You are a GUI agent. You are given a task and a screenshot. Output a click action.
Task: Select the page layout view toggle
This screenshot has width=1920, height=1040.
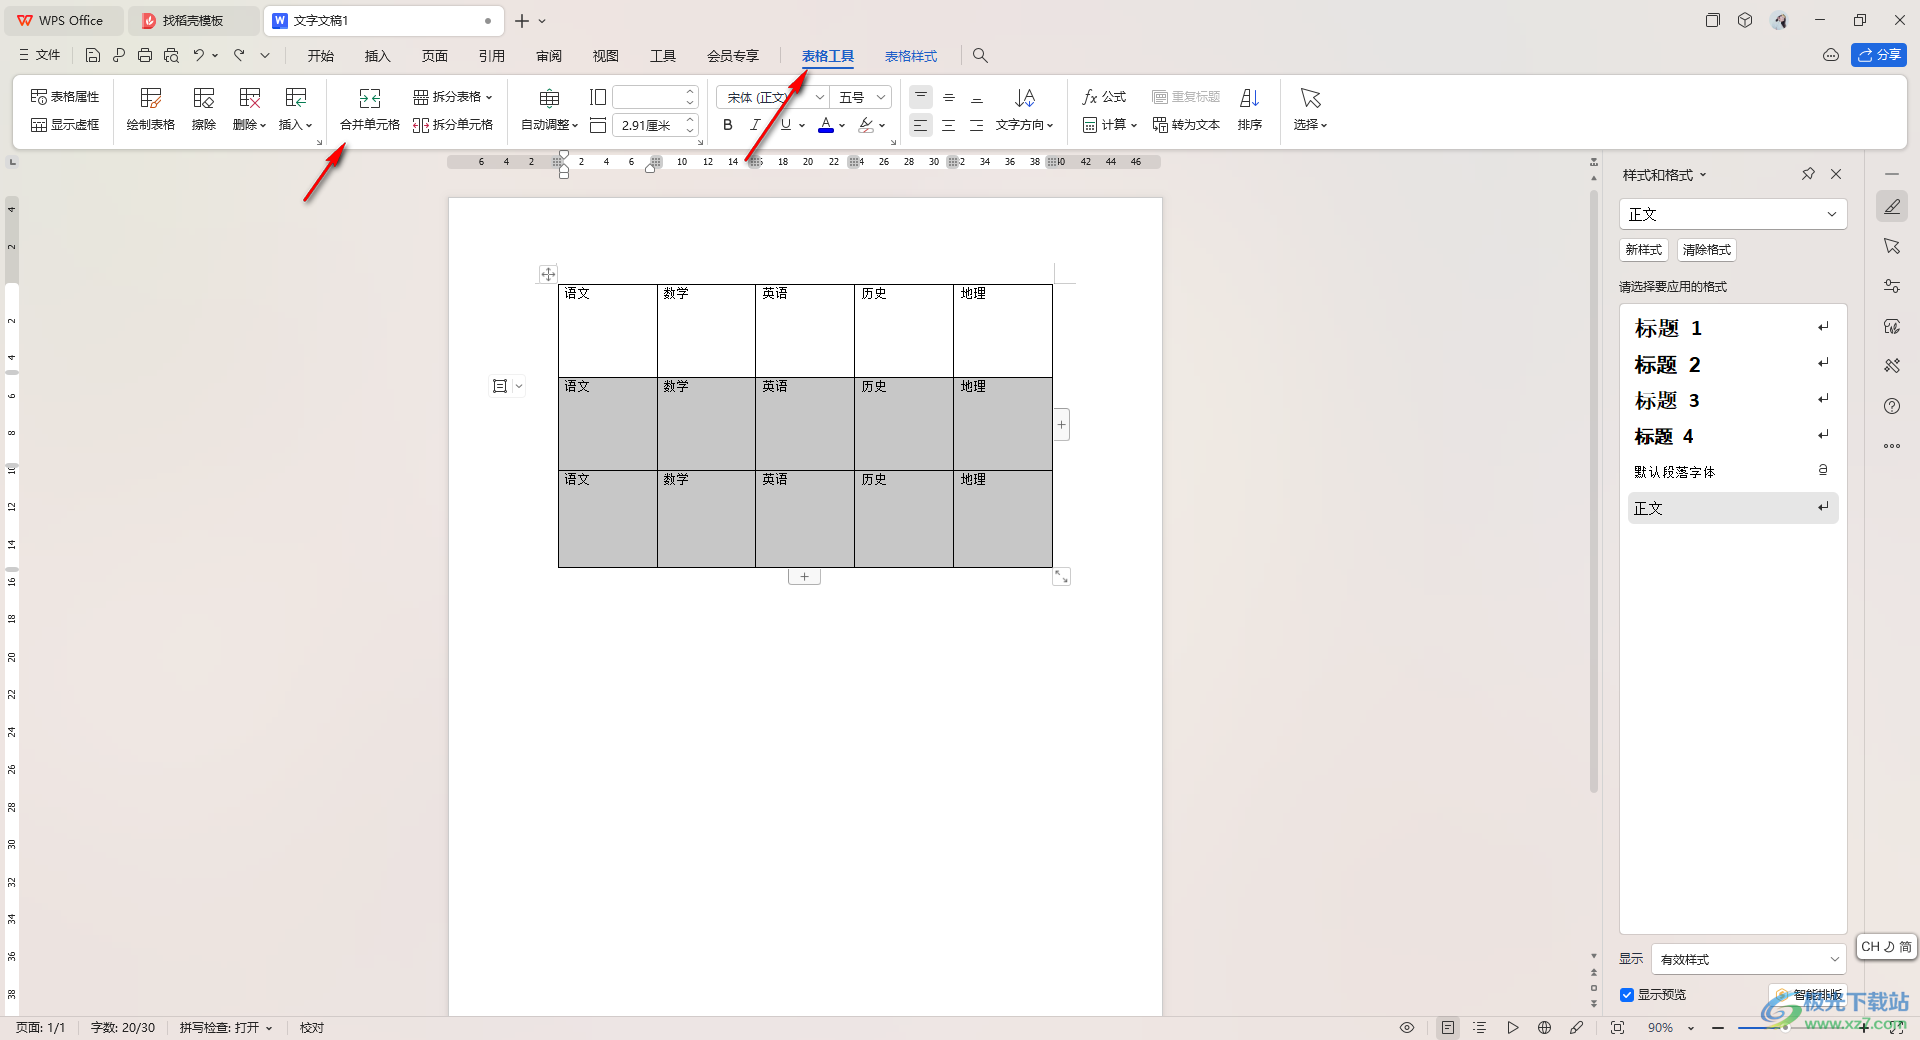[1448, 1028]
